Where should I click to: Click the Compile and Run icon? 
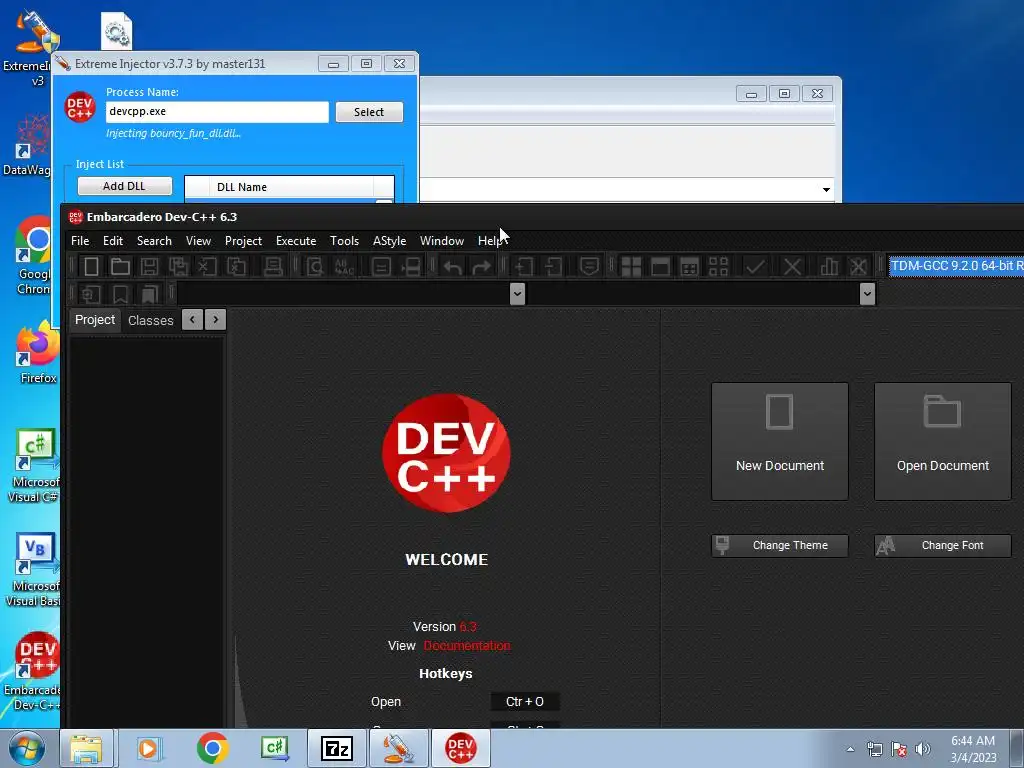pos(689,266)
